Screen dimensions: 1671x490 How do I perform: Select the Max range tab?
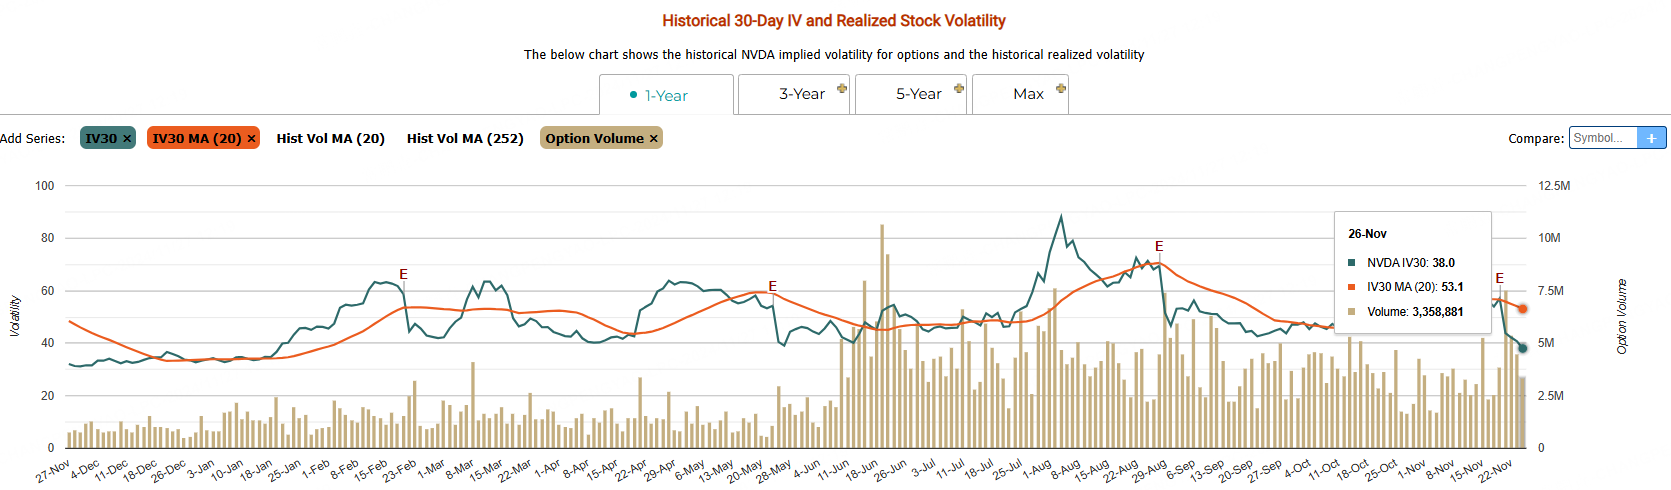[x=1027, y=94]
